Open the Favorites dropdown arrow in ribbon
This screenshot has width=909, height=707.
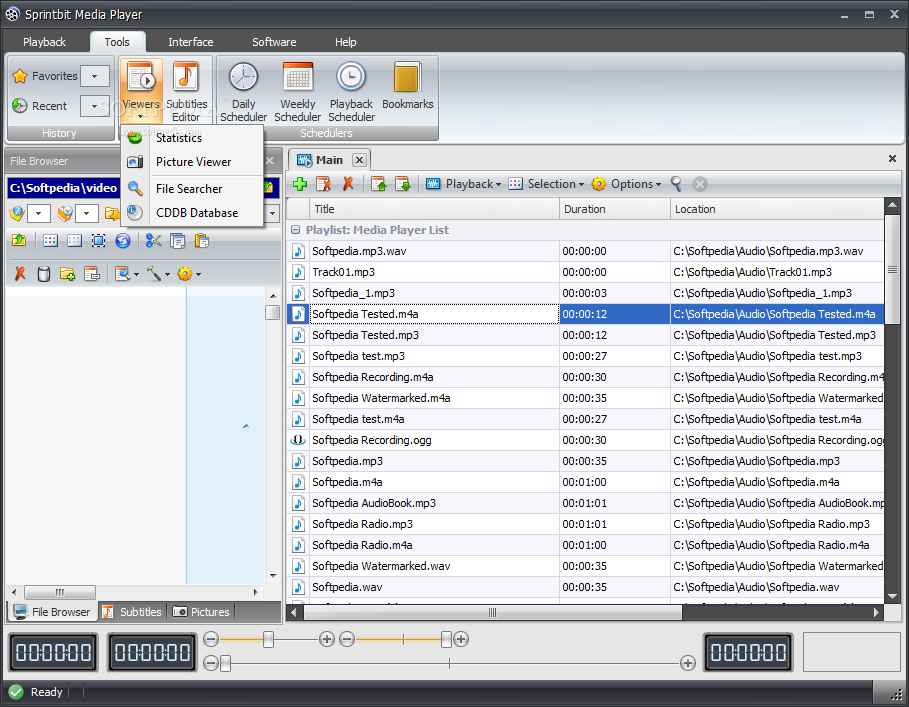tap(94, 76)
